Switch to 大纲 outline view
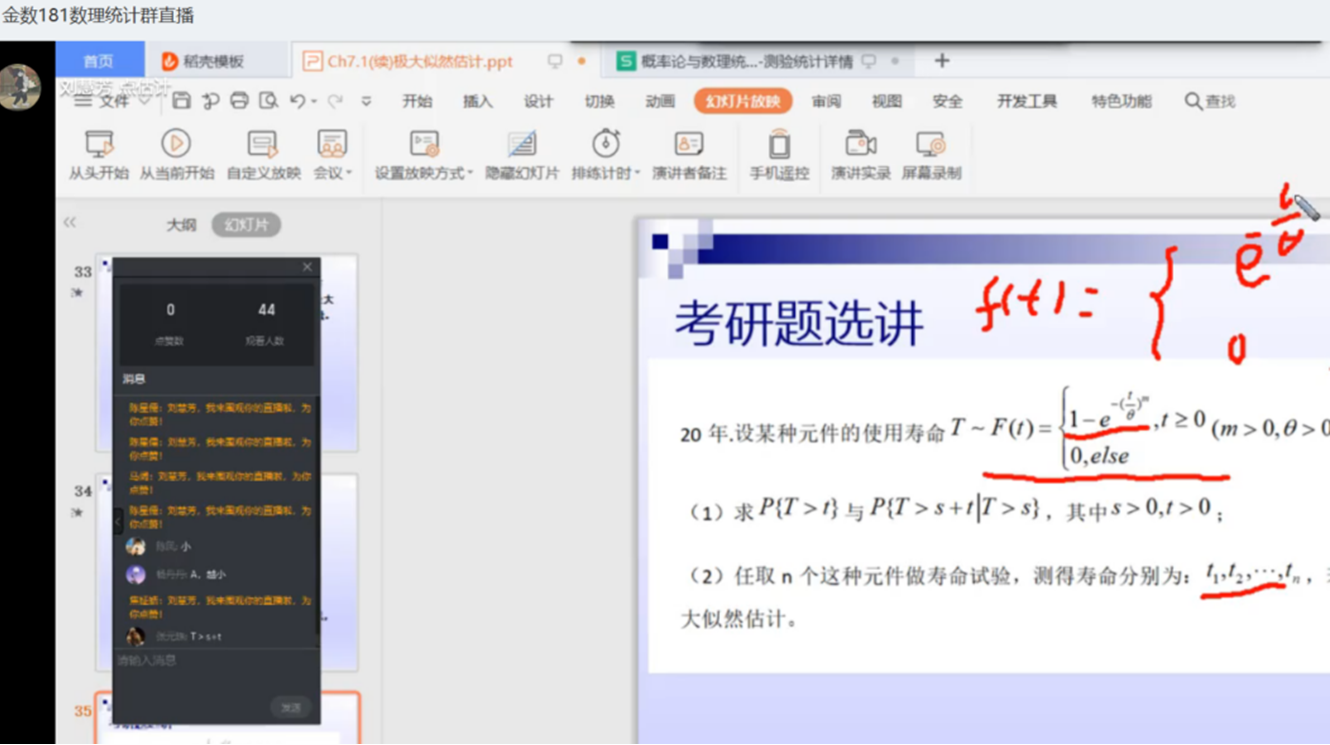This screenshot has height=745, width=1330. (181, 225)
